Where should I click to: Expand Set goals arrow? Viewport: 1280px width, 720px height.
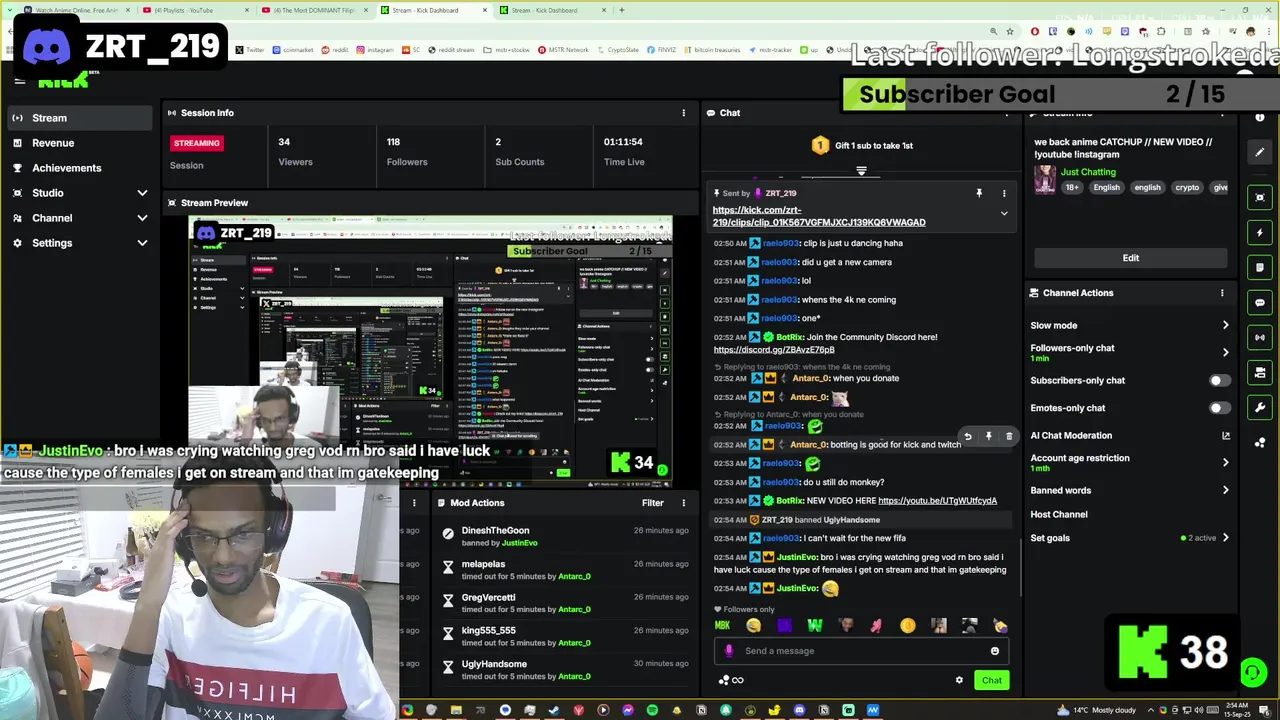pyautogui.click(x=1225, y=538)
